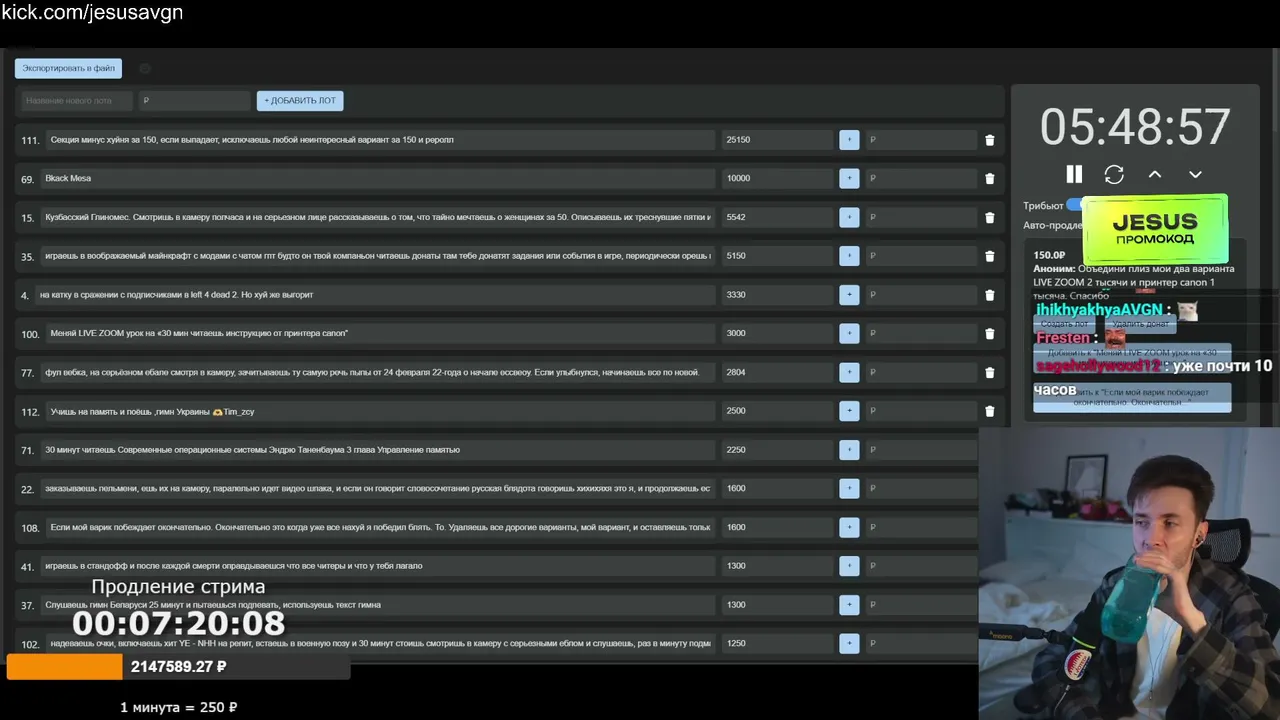Image resolution: width=1280 pixels, height=720 pixels.
Task: Click plus on lot 71 Таненбаума row
Action: [849, 450]
